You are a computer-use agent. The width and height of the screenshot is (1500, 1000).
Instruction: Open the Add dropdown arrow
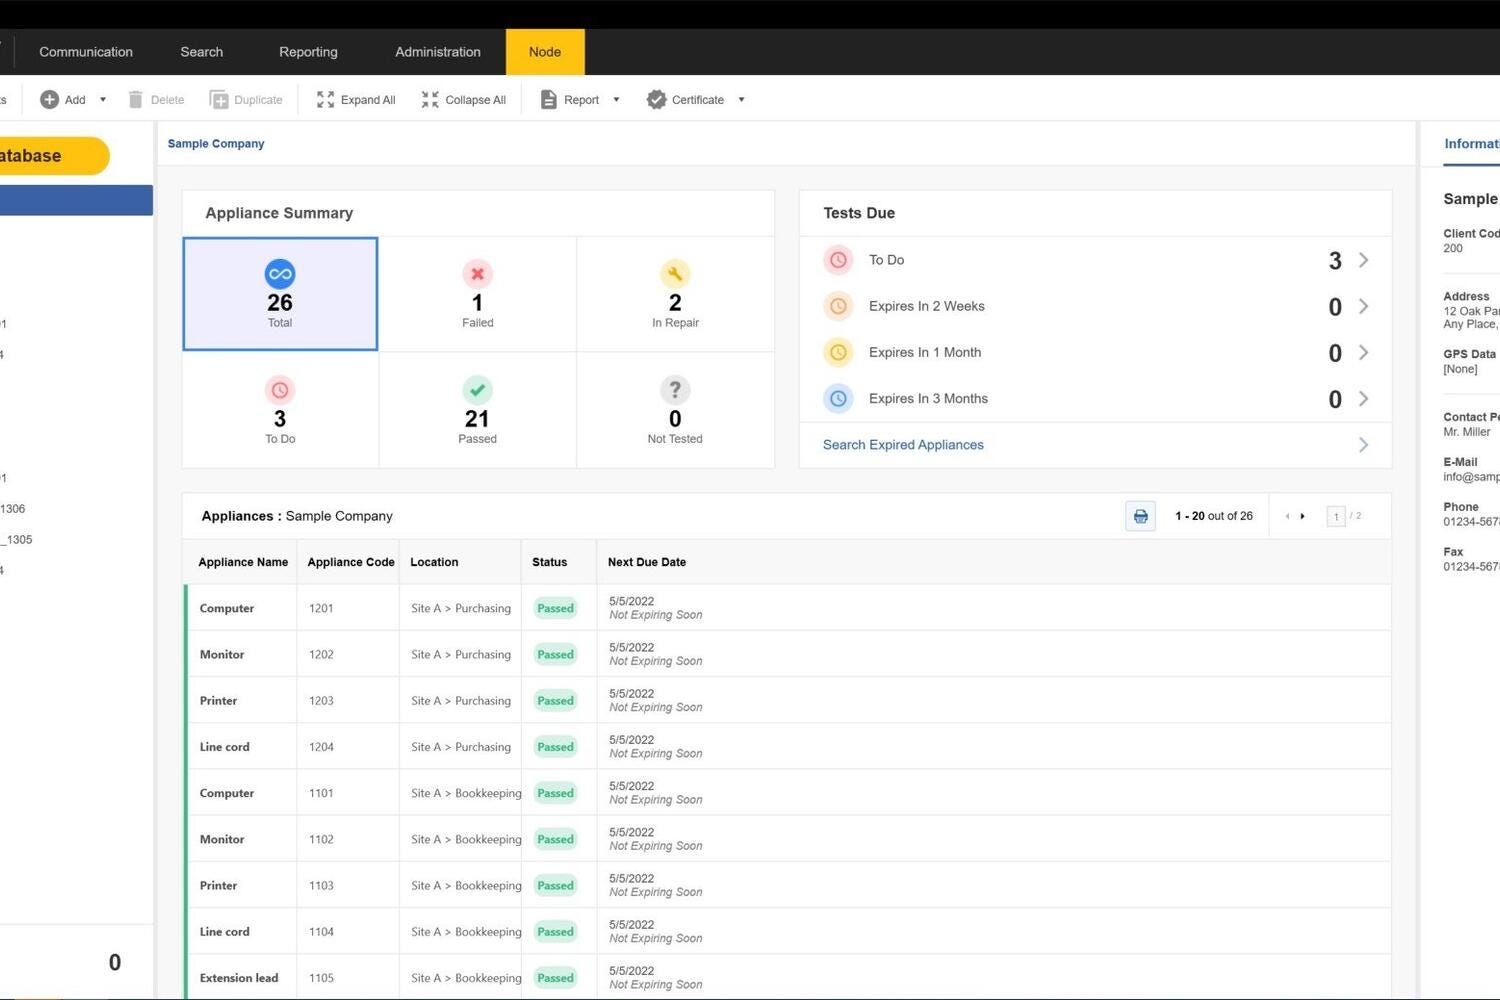[x=103, y=100]
